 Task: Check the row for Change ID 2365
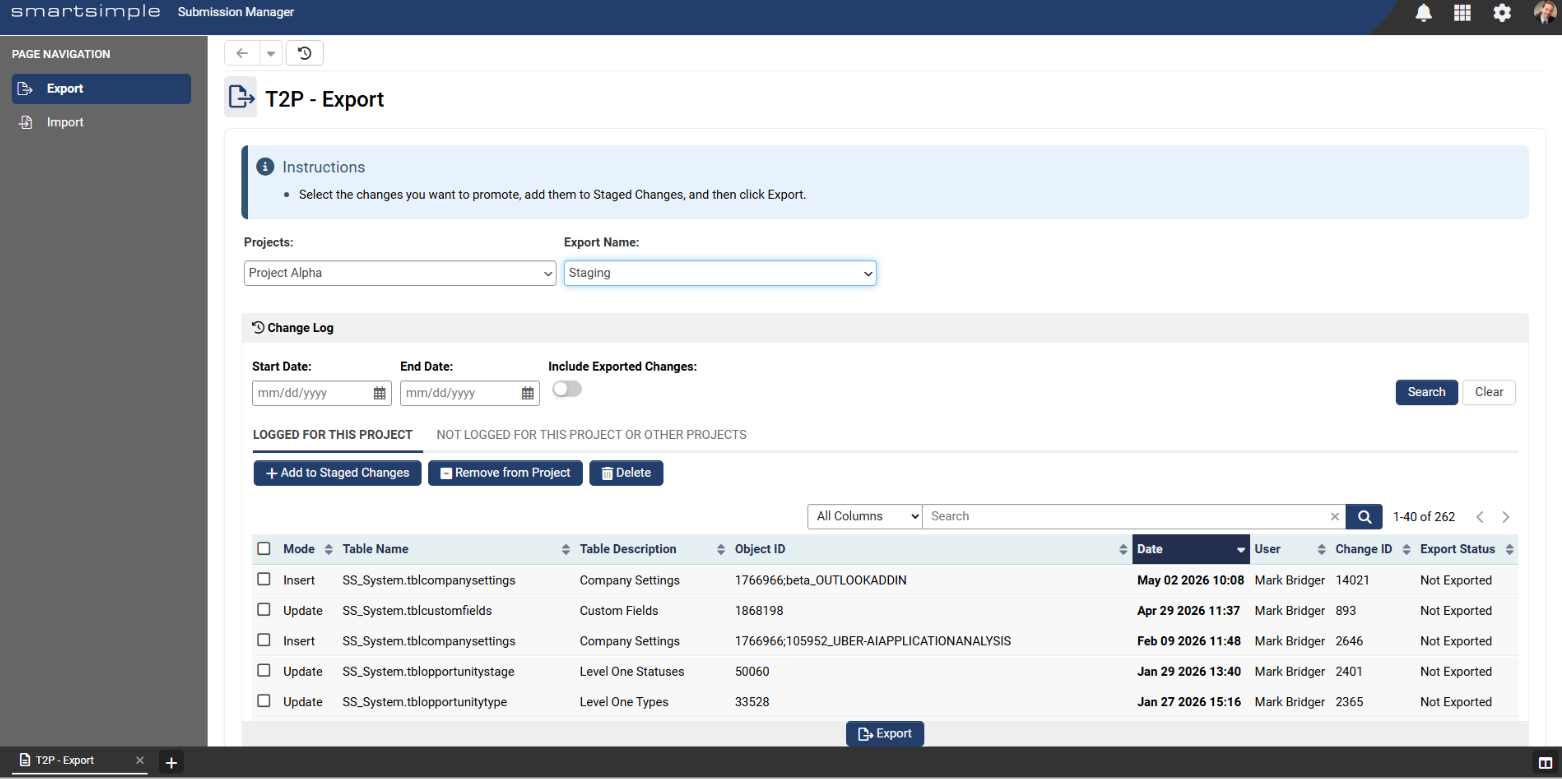264,701
